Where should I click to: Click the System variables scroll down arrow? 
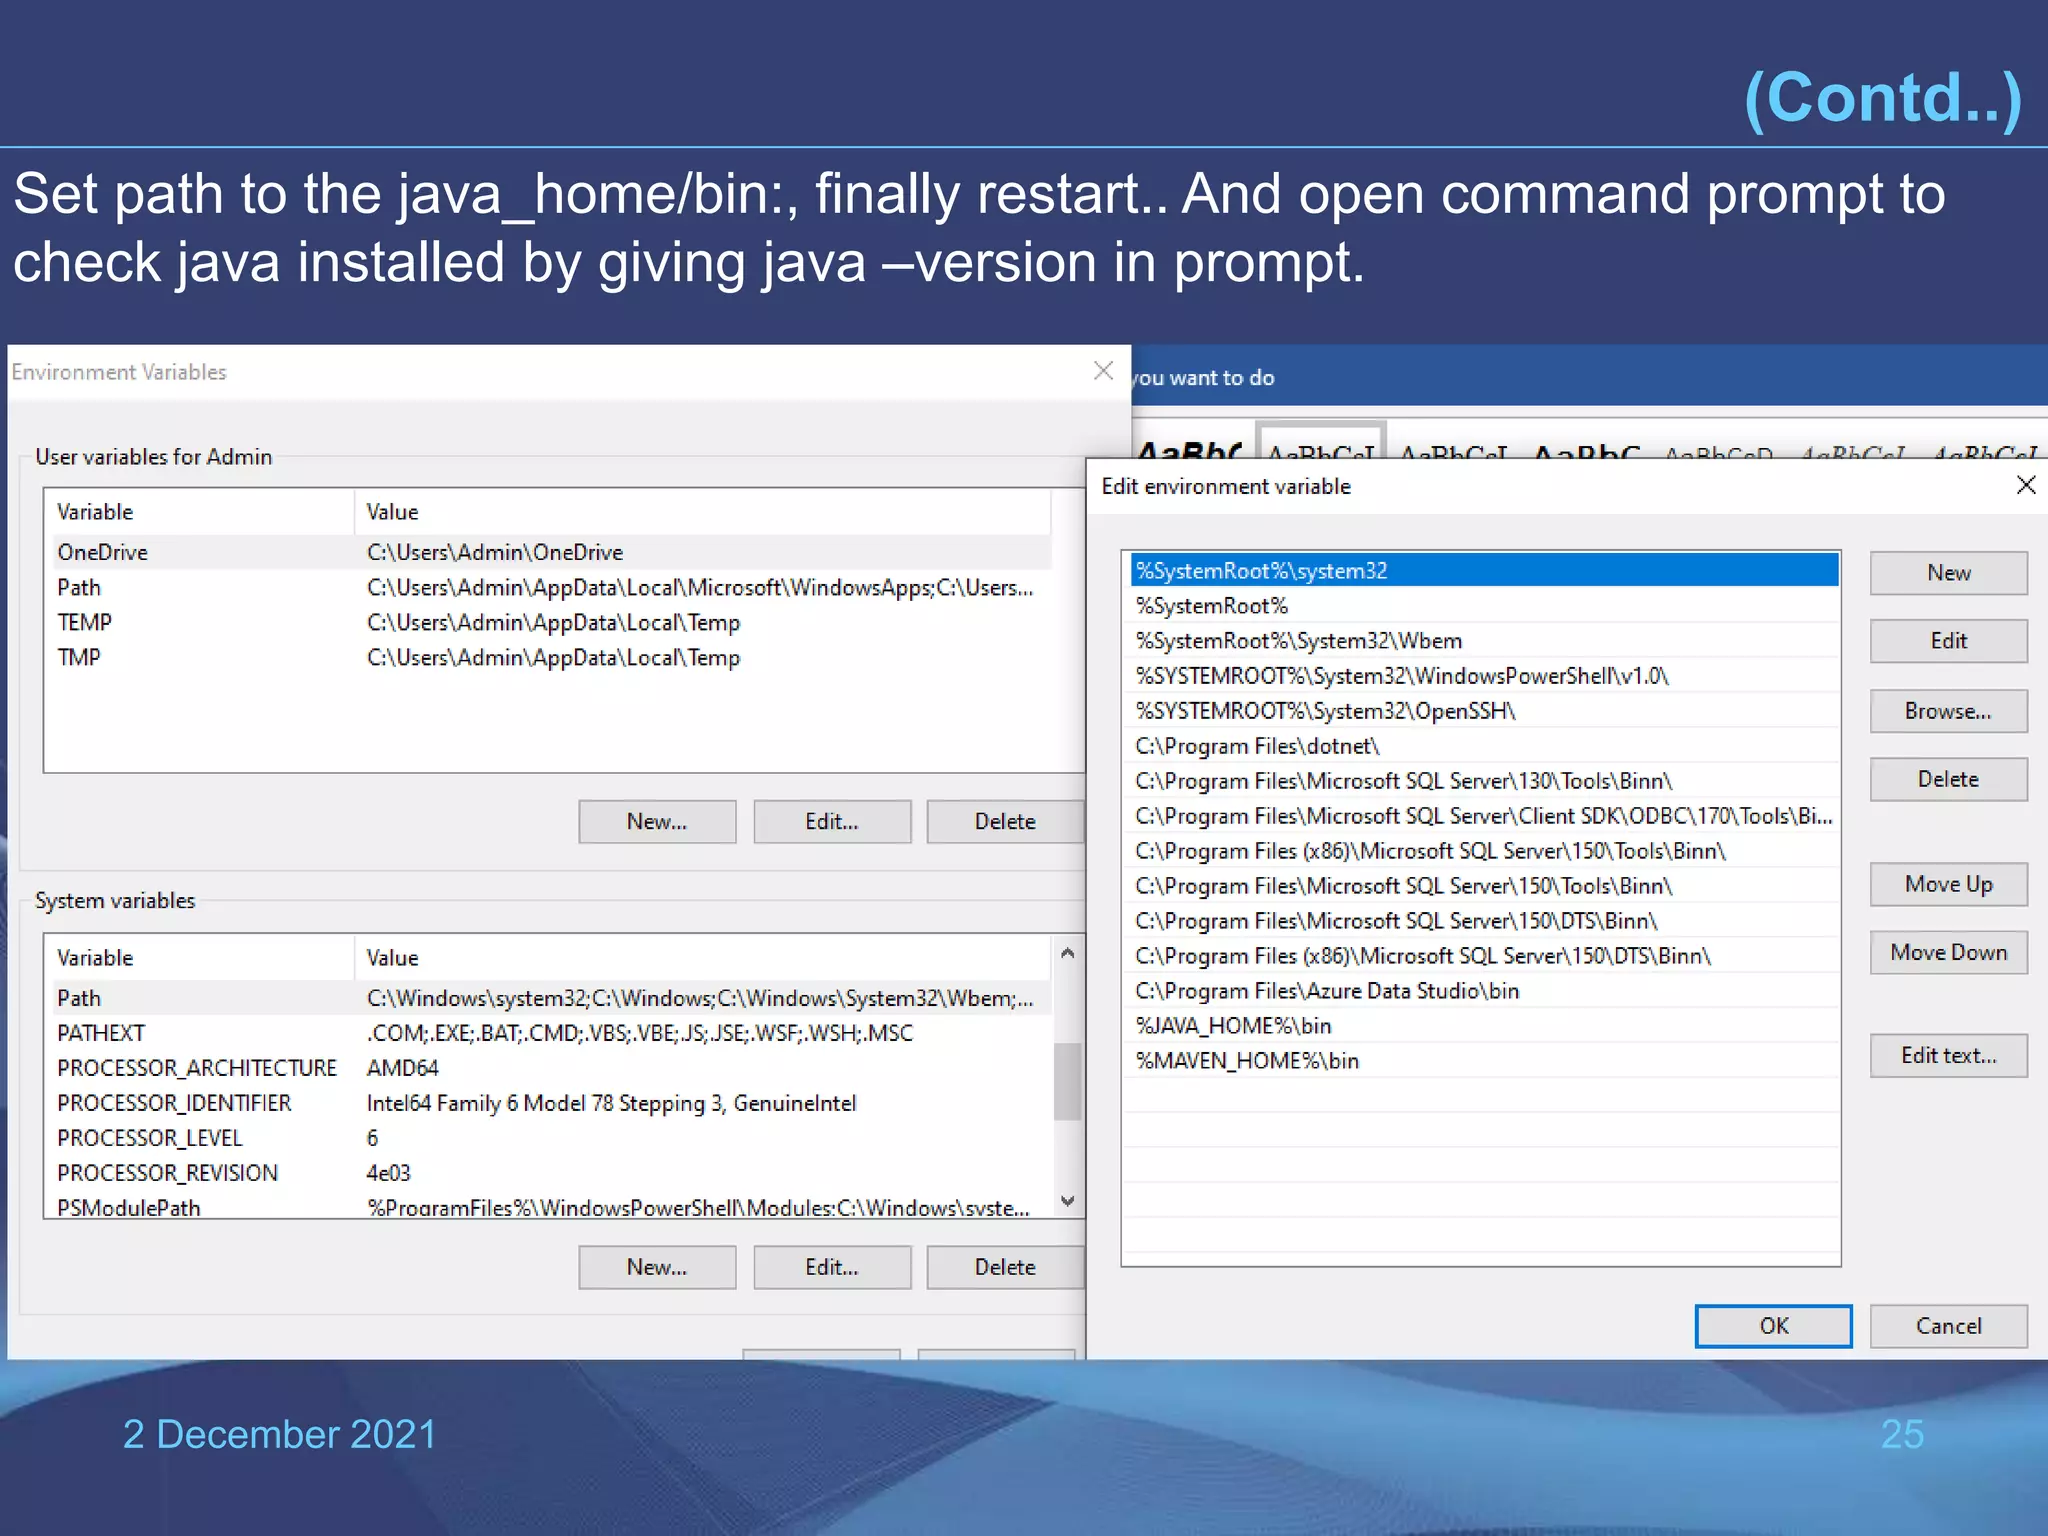point(1067,1201)
